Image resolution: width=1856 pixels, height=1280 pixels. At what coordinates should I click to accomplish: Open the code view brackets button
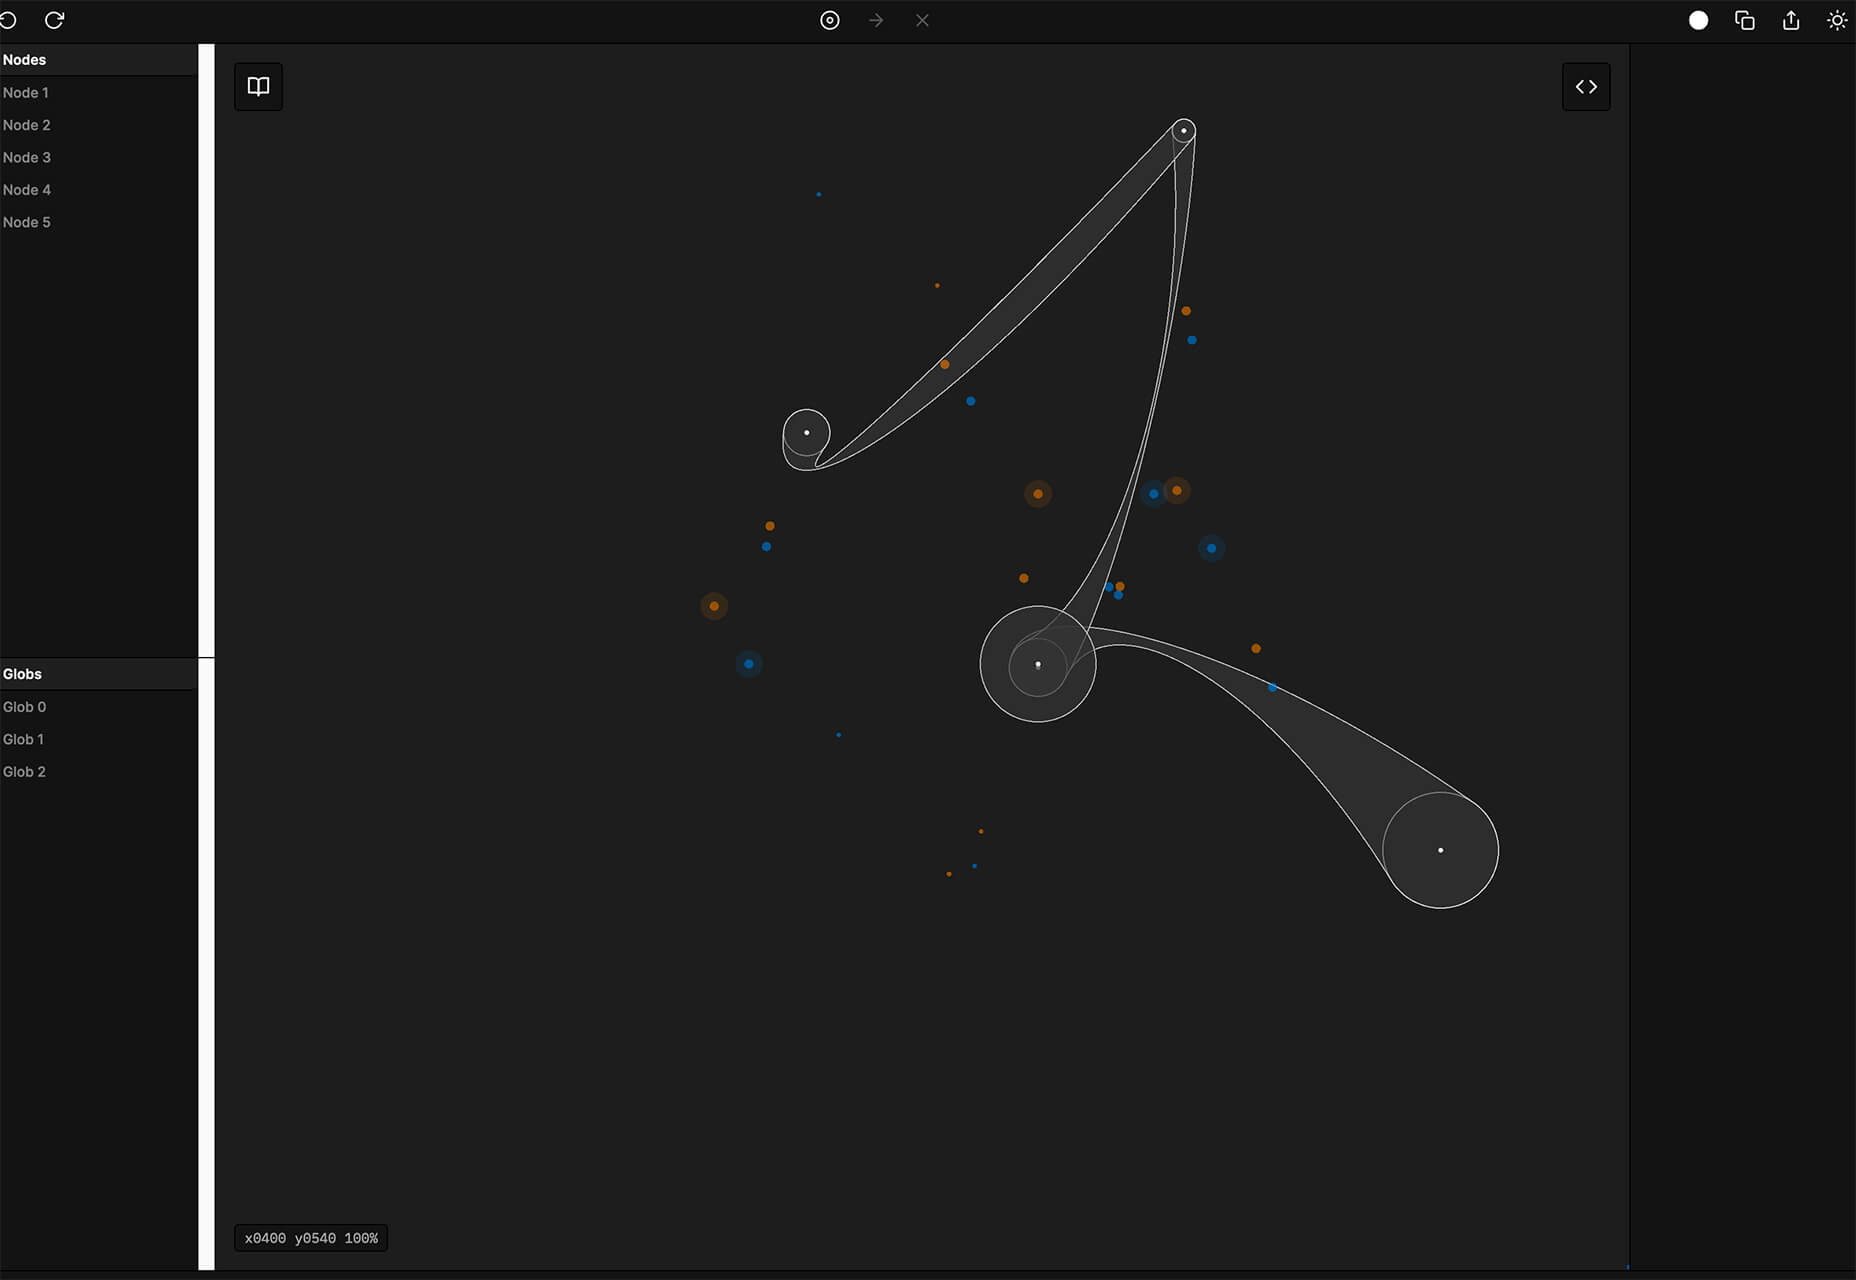pos(1586,87)
